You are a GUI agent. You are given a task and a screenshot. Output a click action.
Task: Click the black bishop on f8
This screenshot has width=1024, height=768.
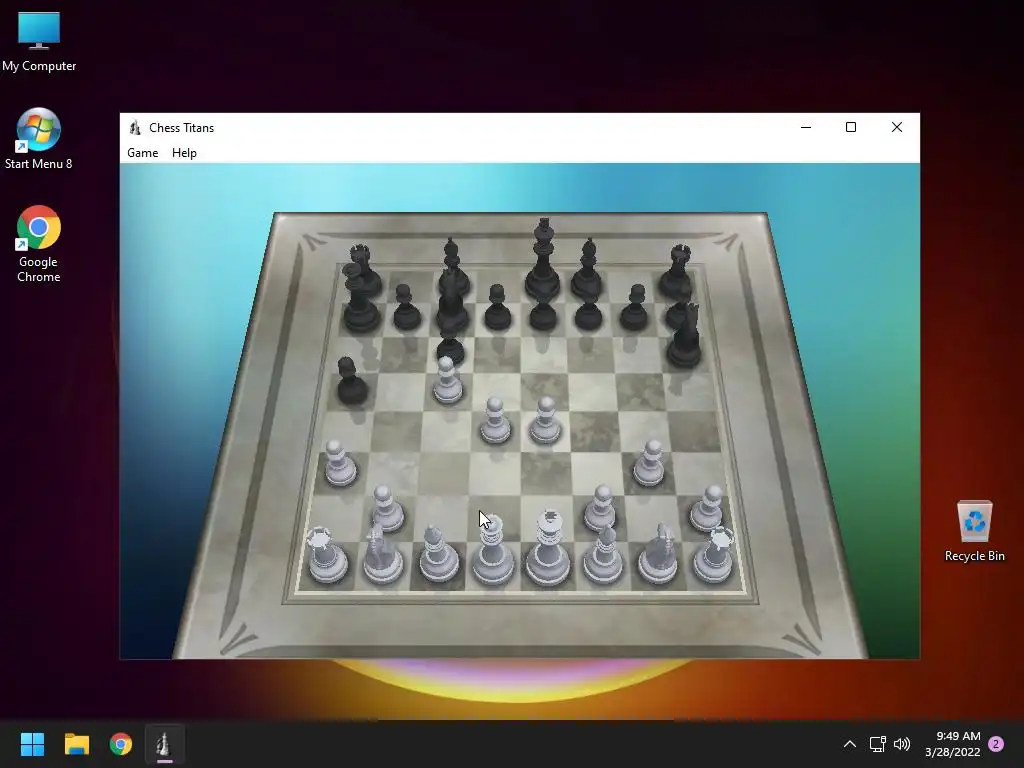click(x=587, y=269)
